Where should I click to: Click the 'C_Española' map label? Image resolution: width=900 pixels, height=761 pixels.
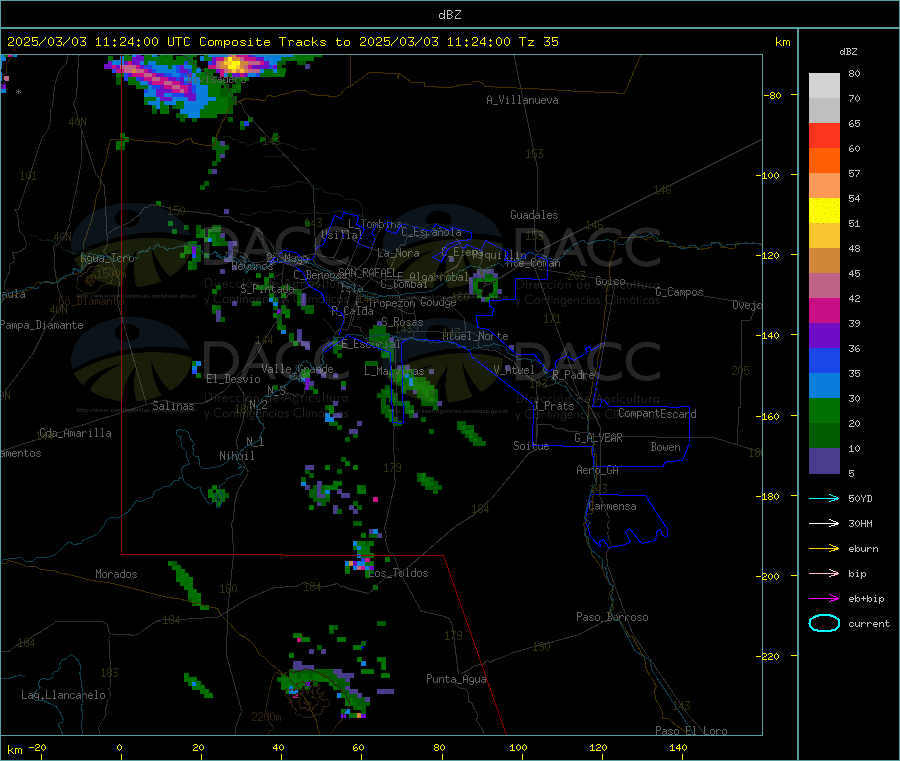431,232
